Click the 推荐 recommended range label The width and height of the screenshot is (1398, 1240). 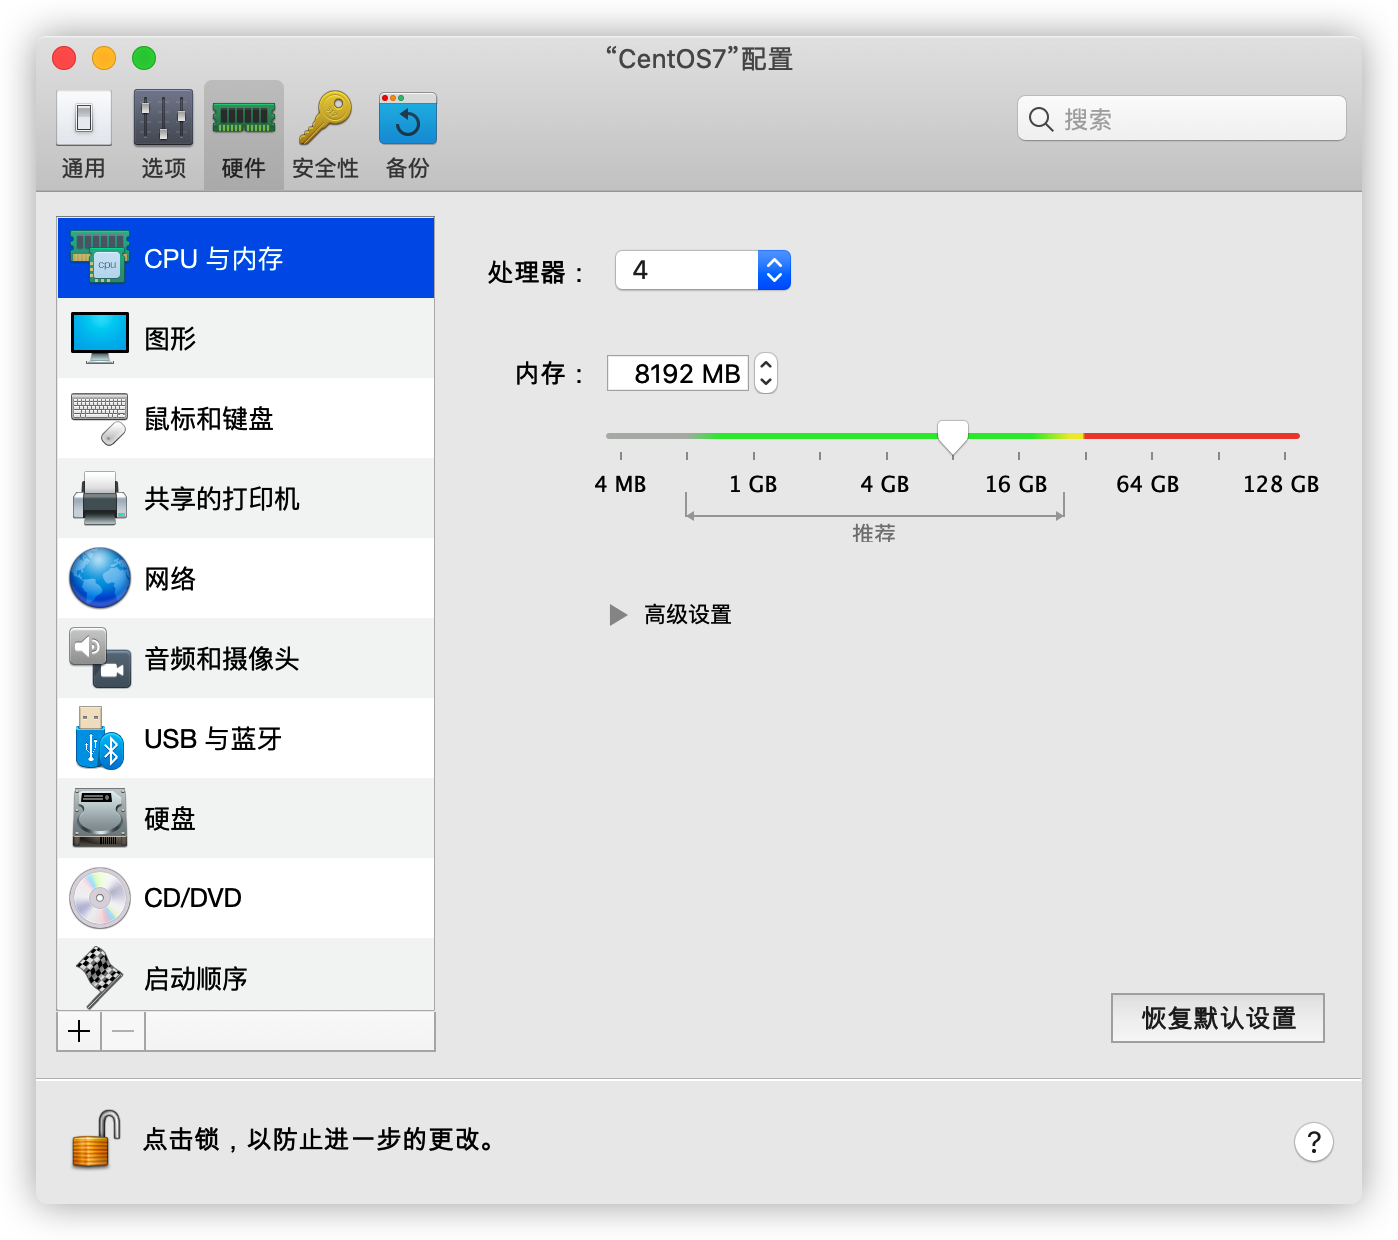point(874,533)
